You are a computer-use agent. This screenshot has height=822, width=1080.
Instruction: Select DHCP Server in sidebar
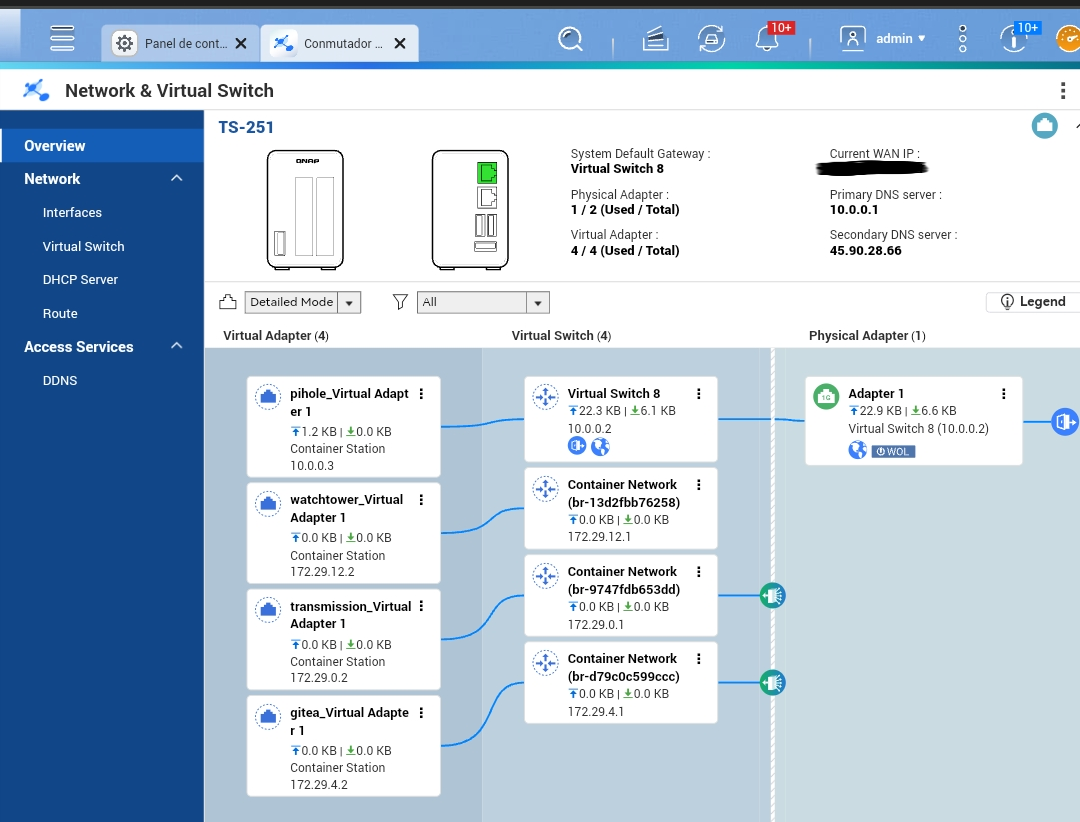[80, 280]
